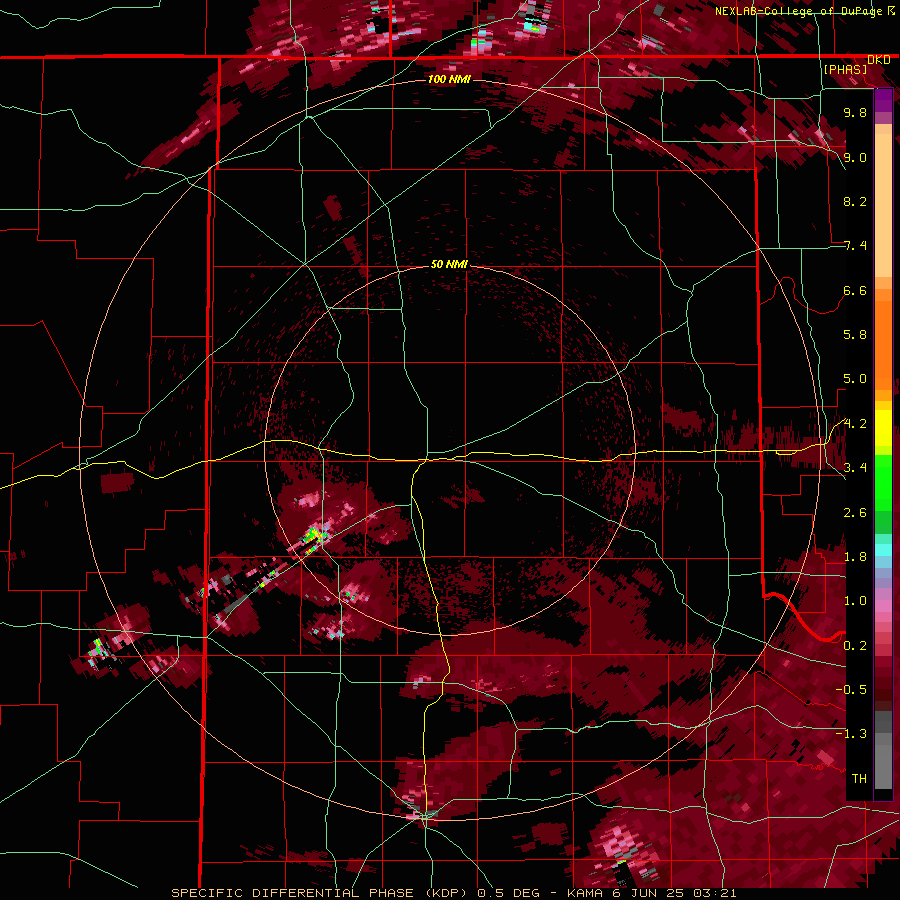Click the KAMA radar site identifier

(x=587, y=893)
